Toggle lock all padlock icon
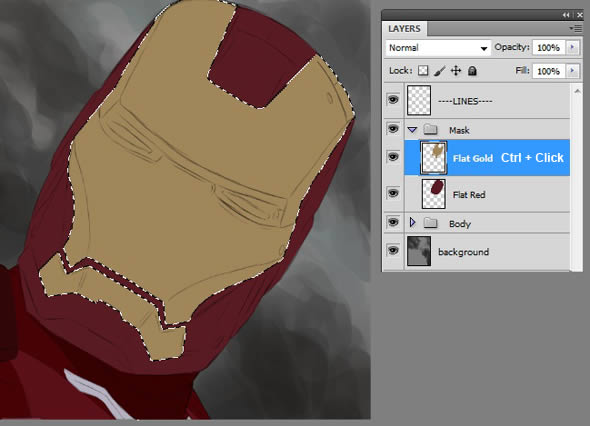The image size is (590, 426). pyautogui.click(x=472, y=70)
